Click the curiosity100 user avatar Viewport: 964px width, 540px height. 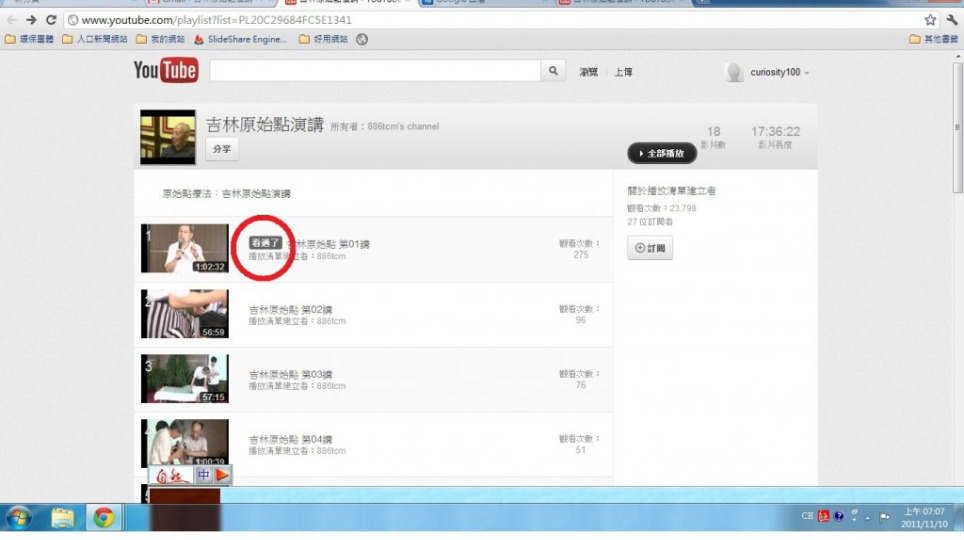coord(734,72)
